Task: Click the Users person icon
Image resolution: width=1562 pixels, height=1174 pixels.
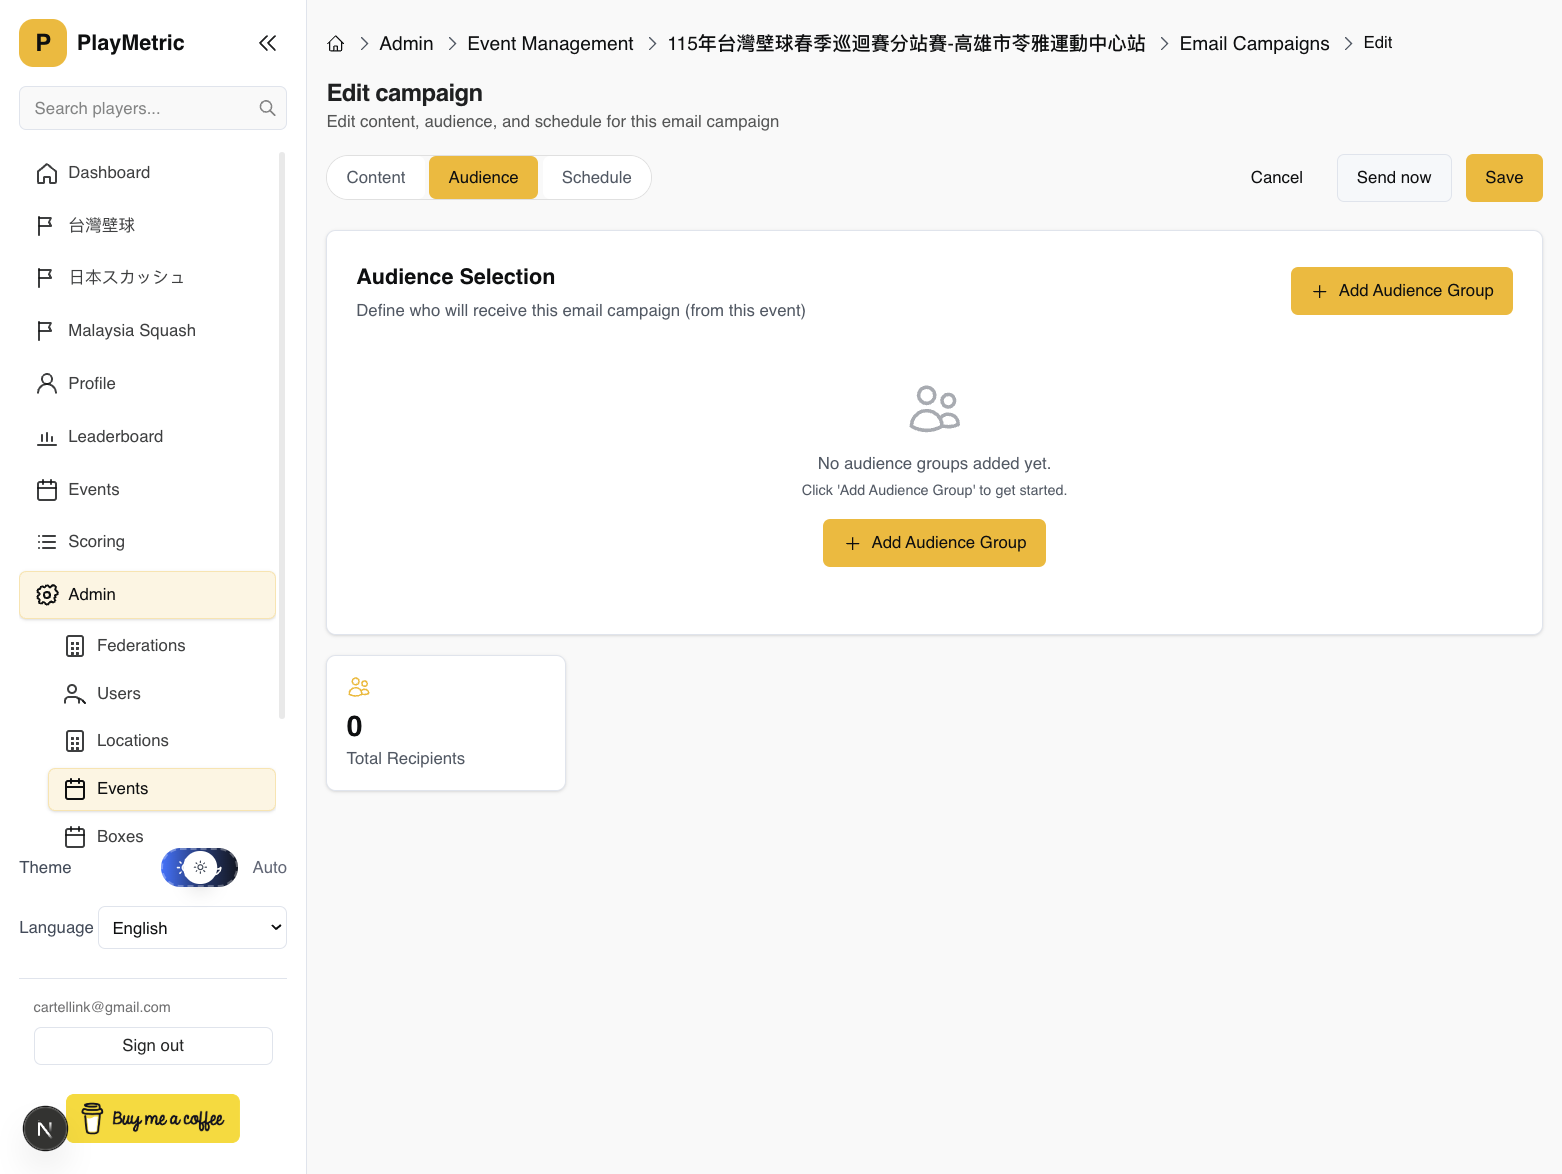Action: pos(75,694)
